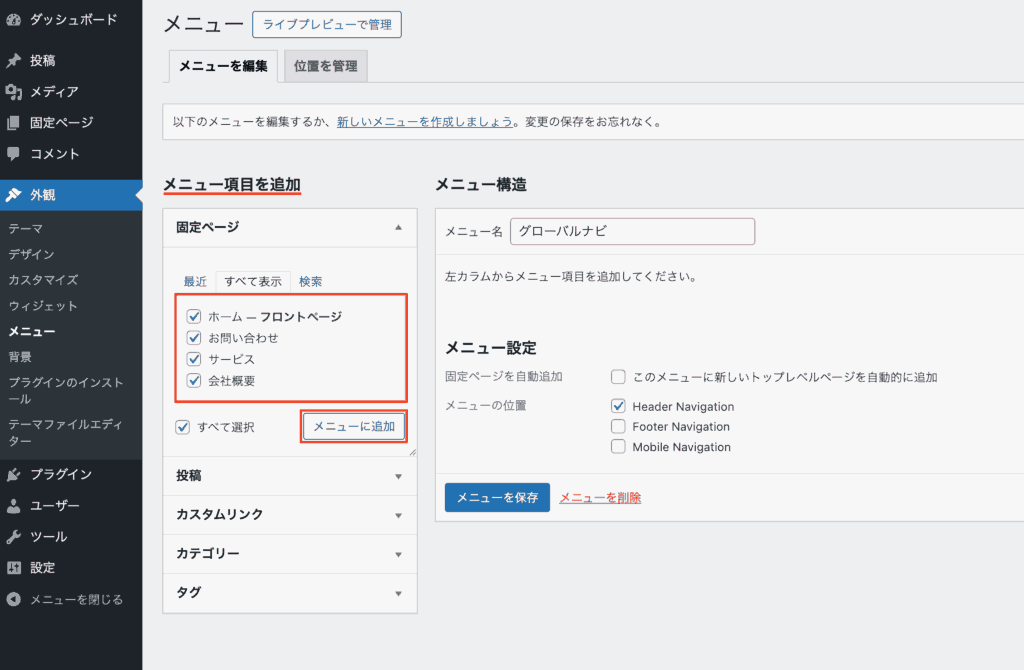Select the コメント speech bubble icon
This screenshot has width=1024, height=670.
14,154
